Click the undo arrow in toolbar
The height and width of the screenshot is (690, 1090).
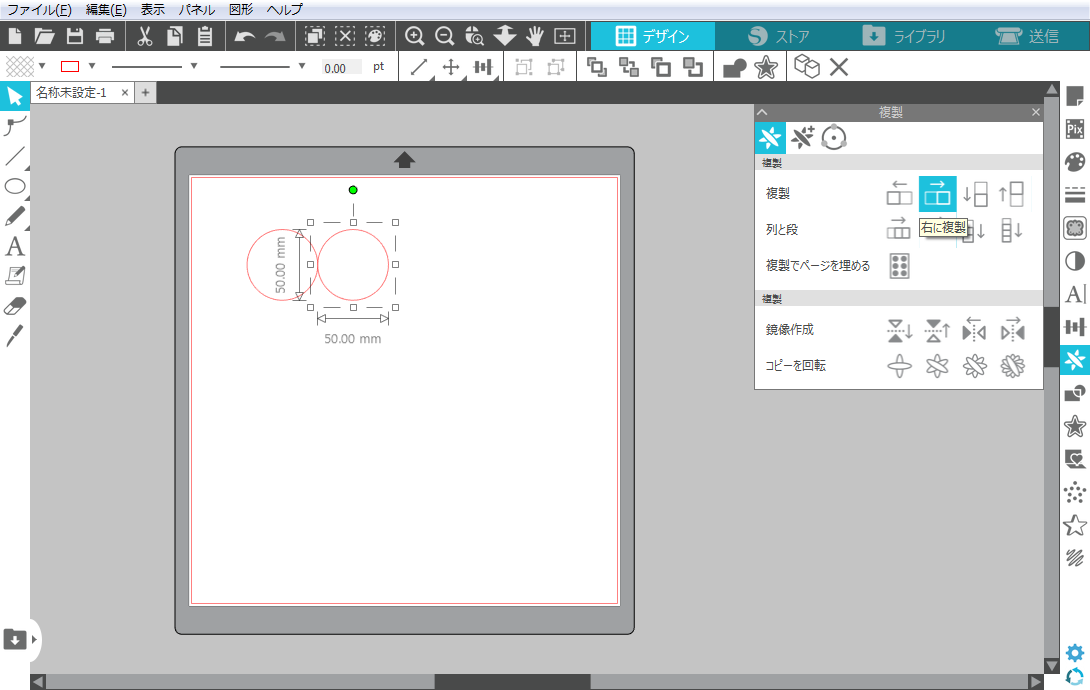[245, 37]
